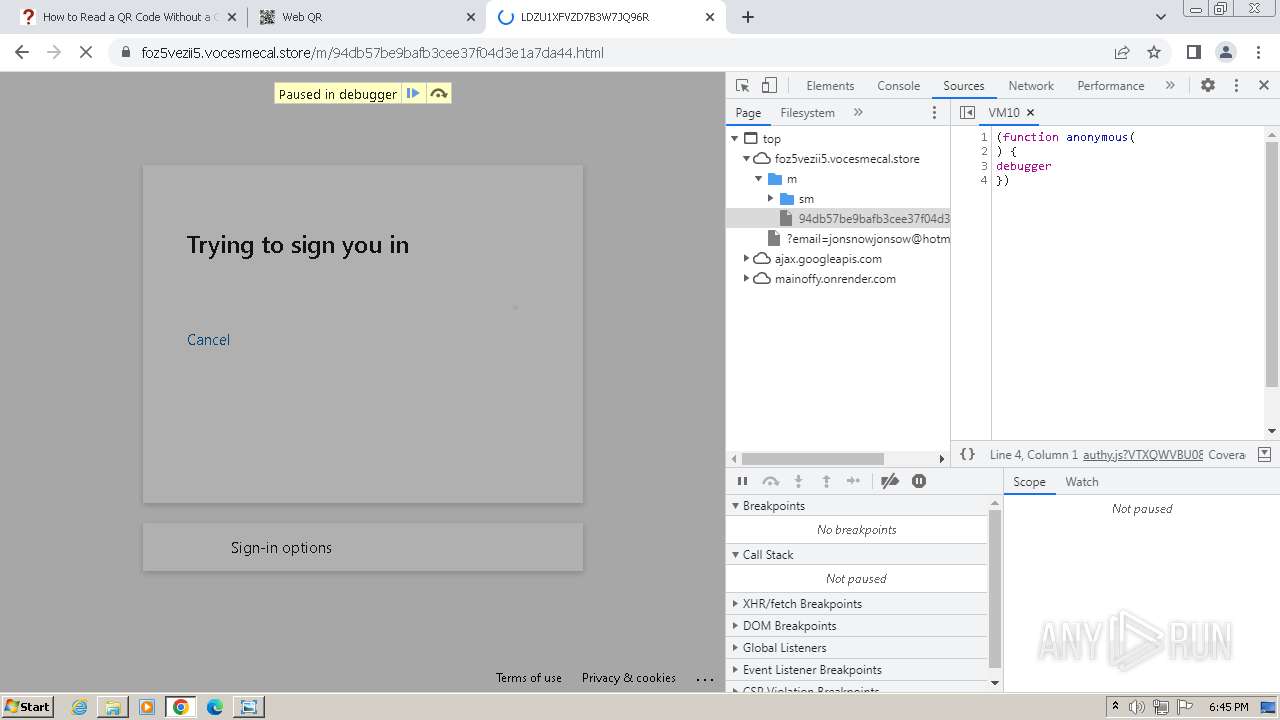Expand Event Listener Breakpoints section

856,670
